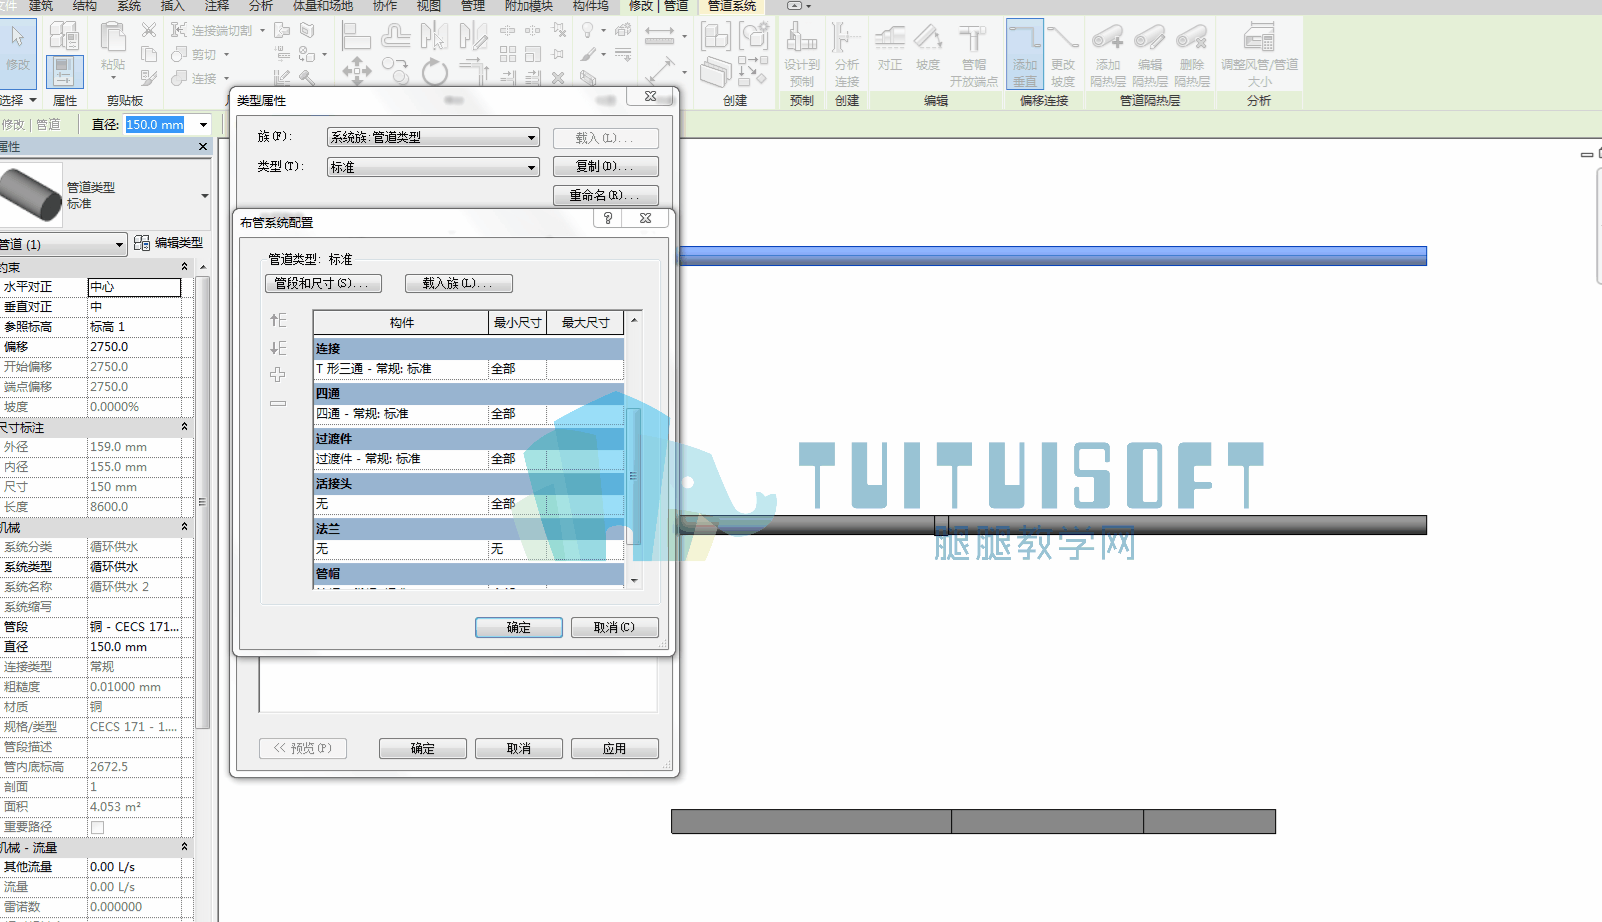Open the 附加模块 ribbon tab
Image resolution: width=1602 pixels, height=922 pixels.
(x=529, y=6)
